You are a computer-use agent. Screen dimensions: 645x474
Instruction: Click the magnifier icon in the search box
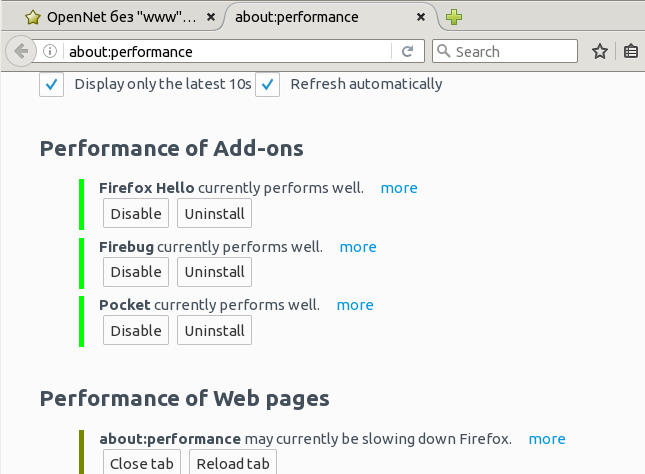[444, 51]
